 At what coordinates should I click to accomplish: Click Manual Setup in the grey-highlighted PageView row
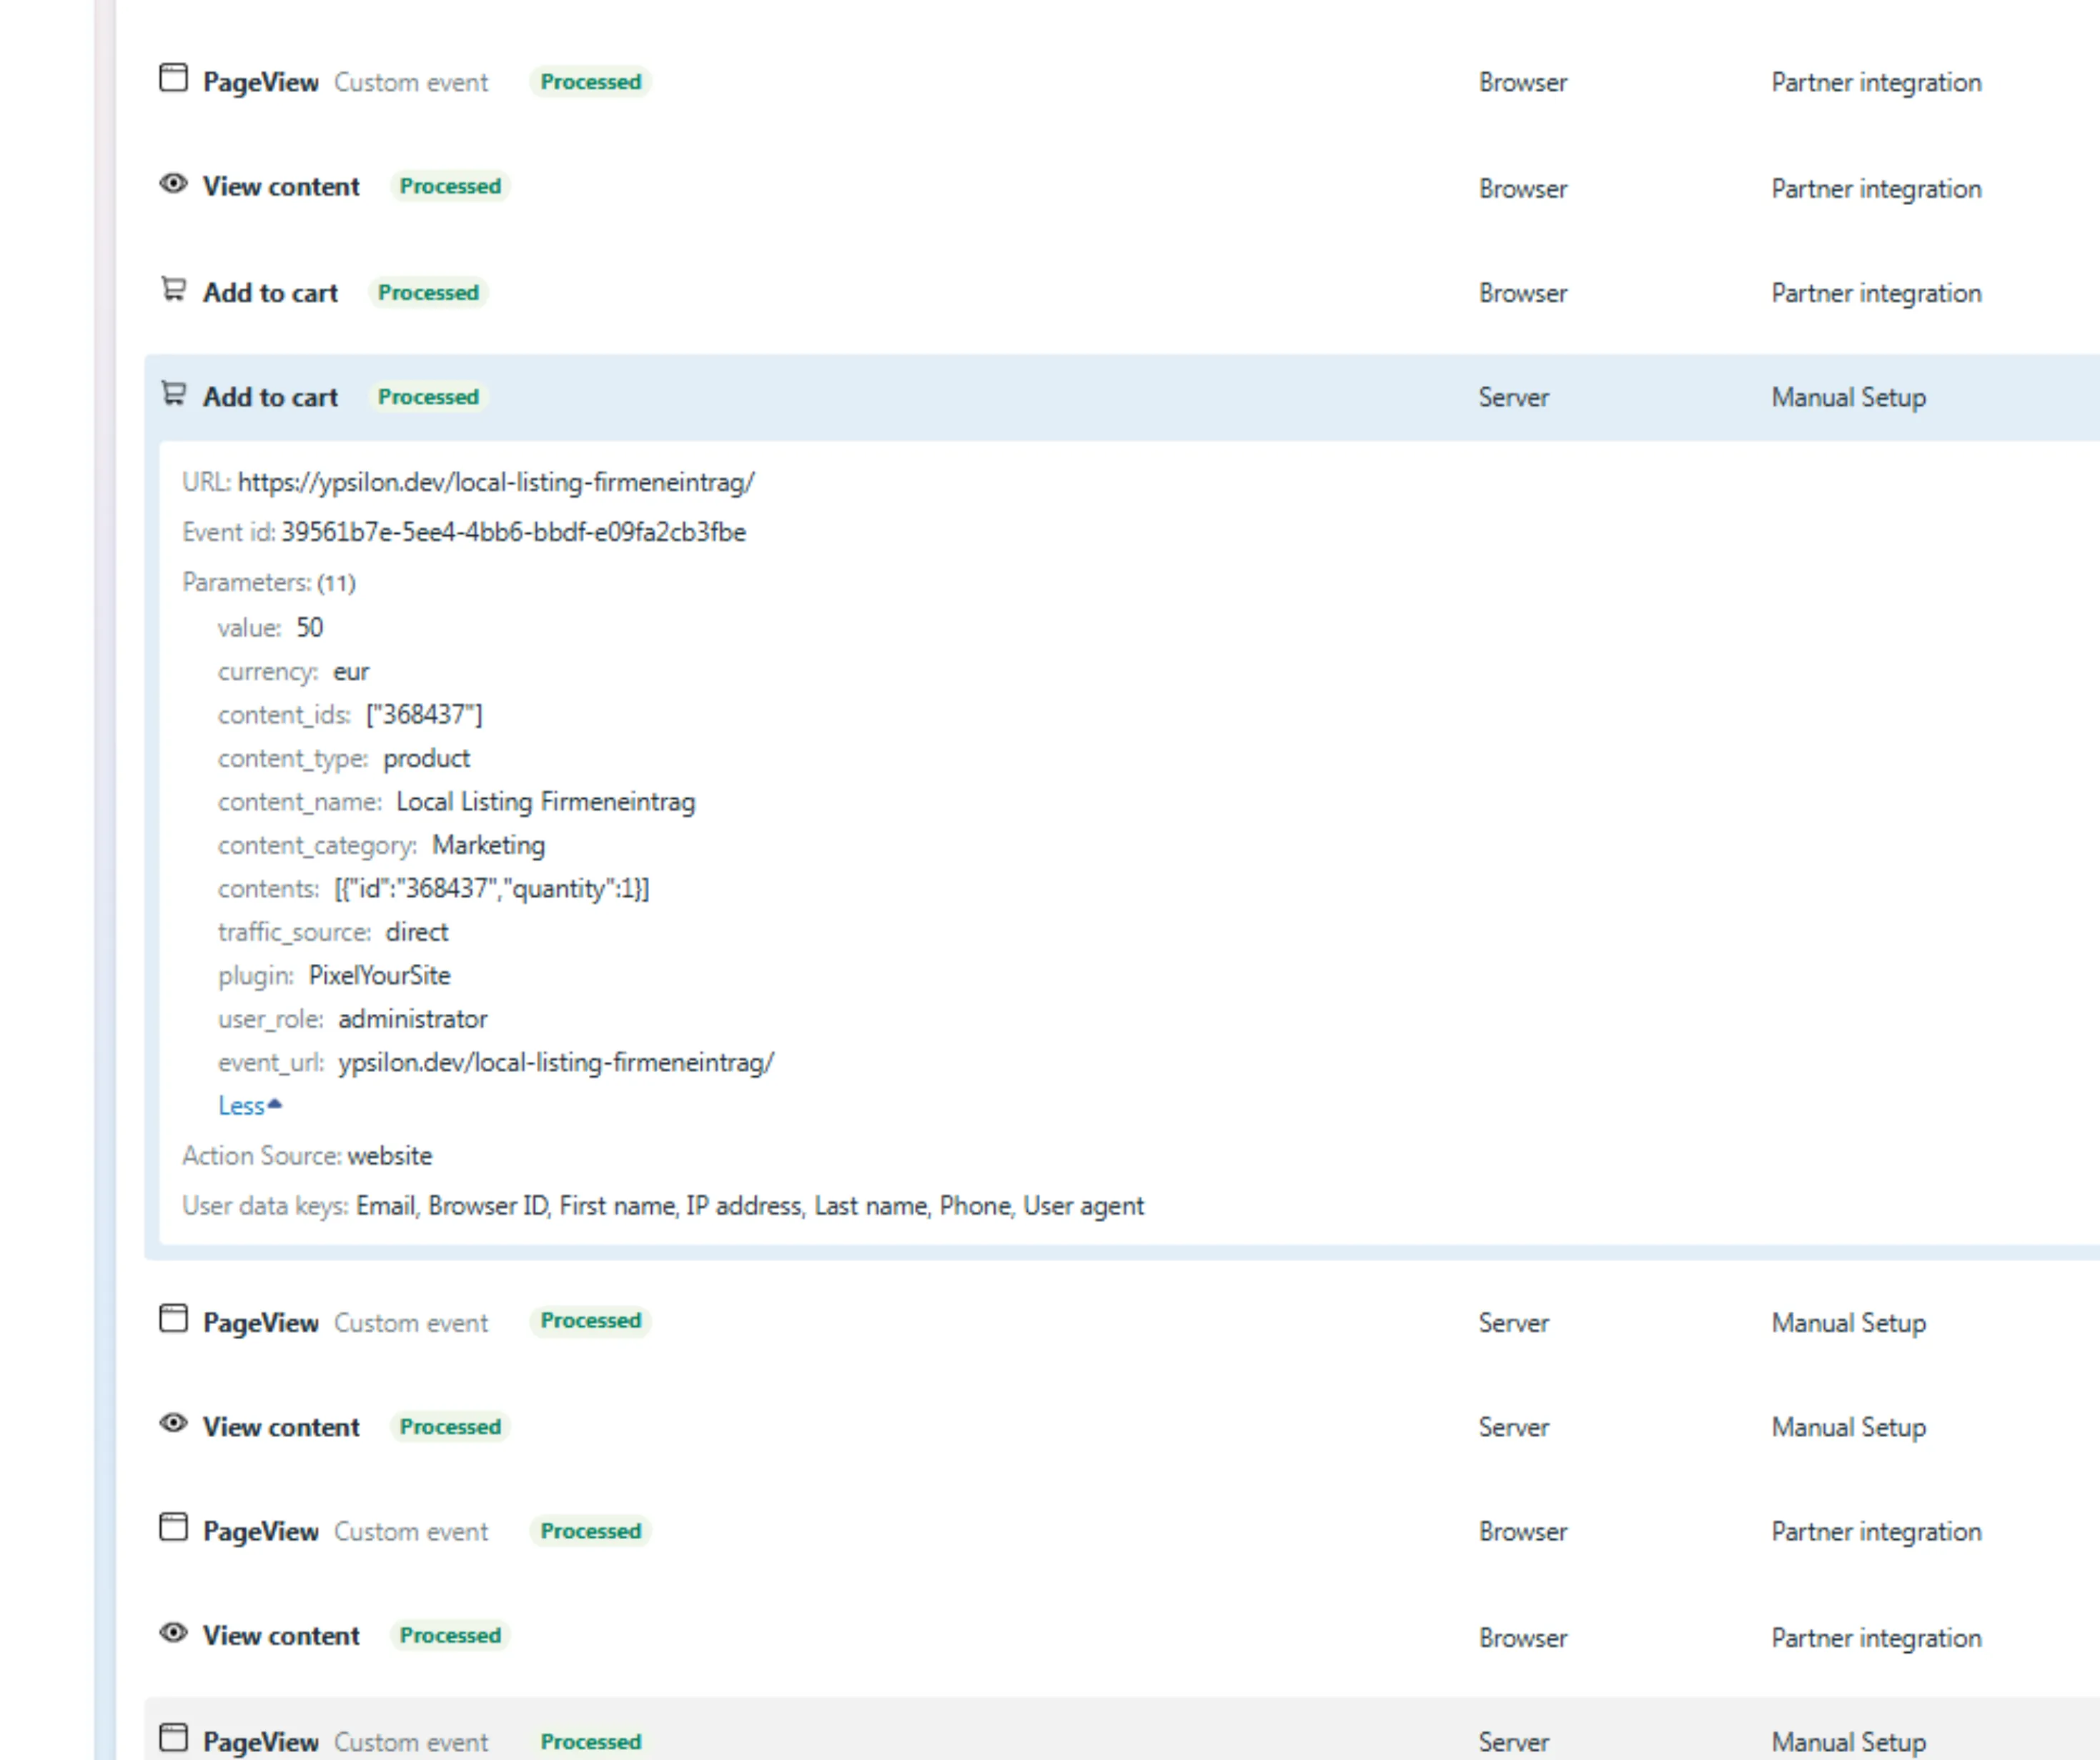tap(1848, 1742)
